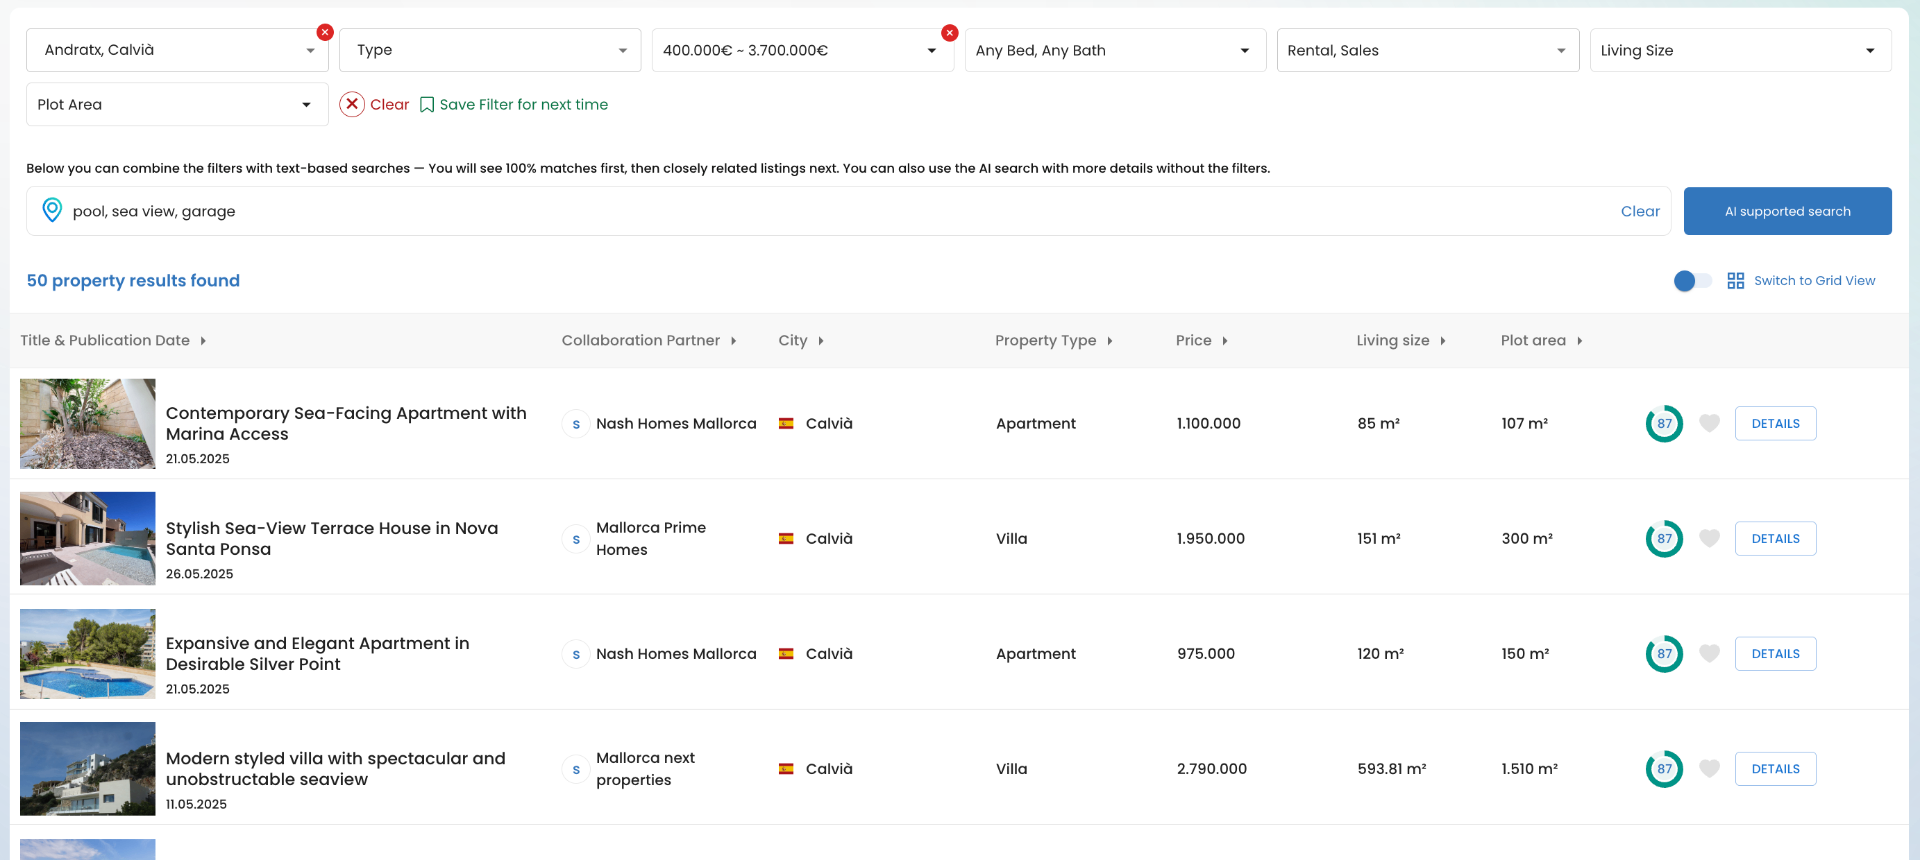The width and height of the screenshot is (1920, 860).
Task: Toggle the list/grid view switch
Action: click(x=1692, y=281)
